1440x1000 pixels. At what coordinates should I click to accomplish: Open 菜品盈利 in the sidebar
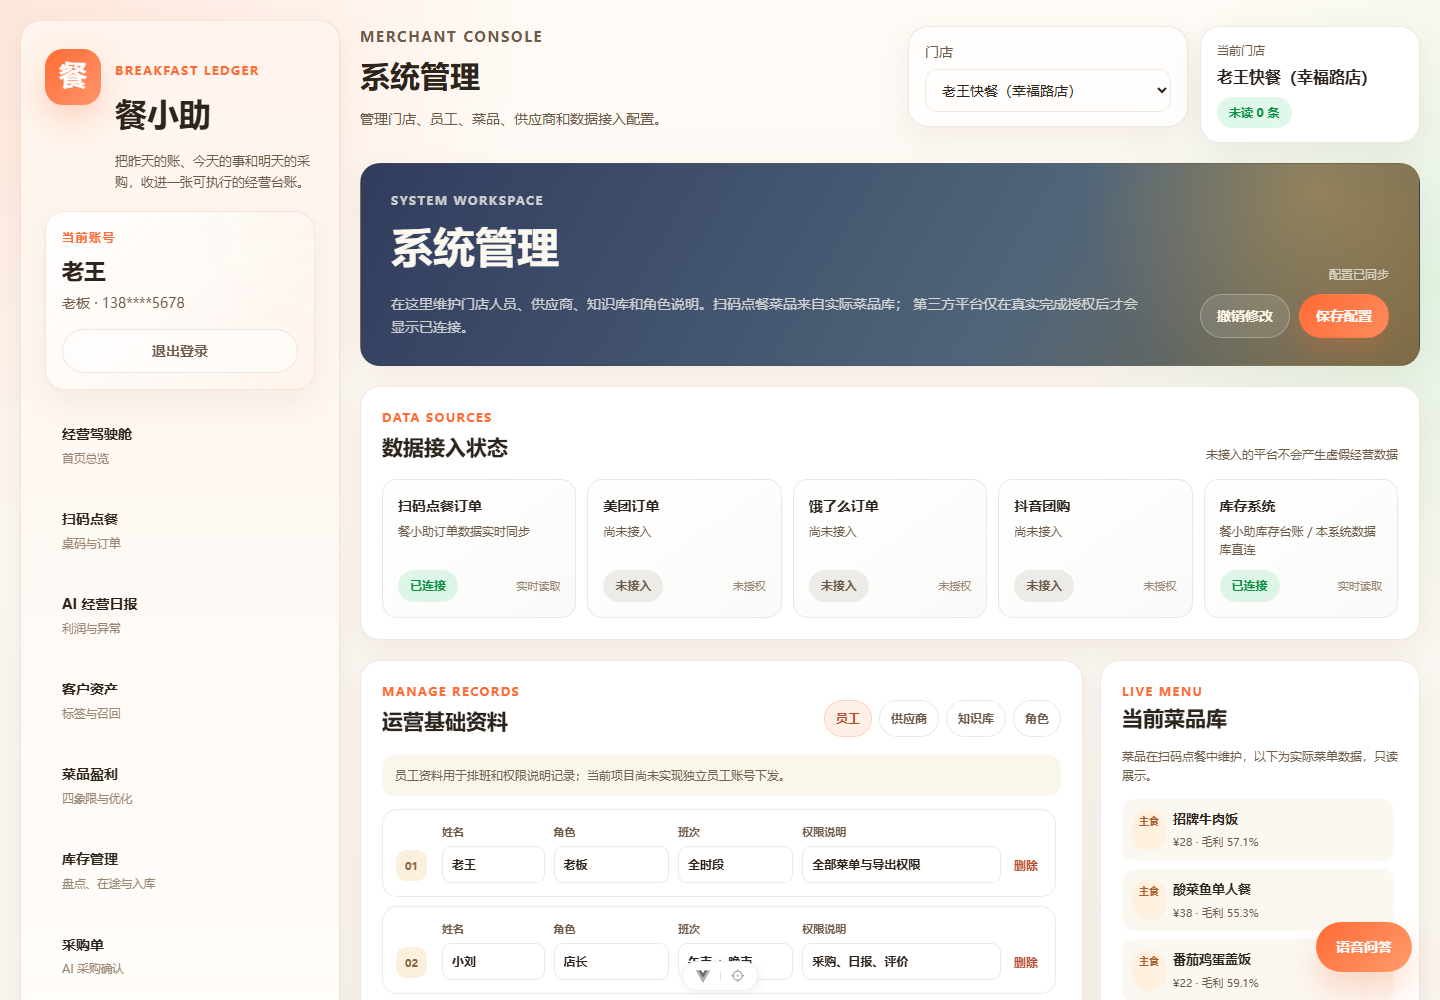(x=180, y=786)
